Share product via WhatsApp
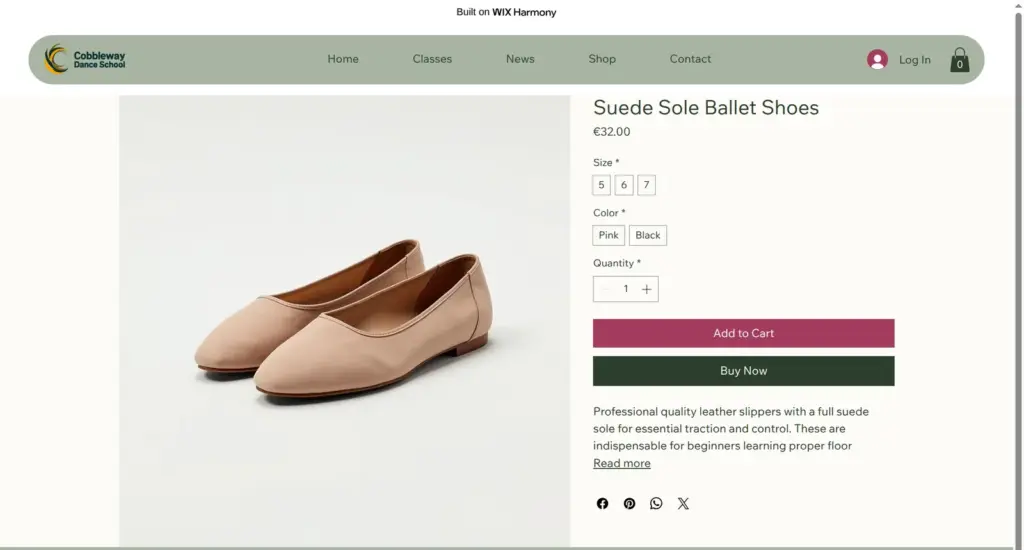This screenshot has height=550, width=1024. (656, 503)
